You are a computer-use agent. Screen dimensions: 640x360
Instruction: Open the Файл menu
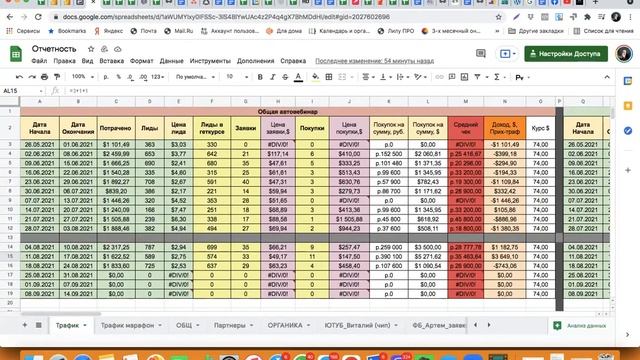[39, 61]
